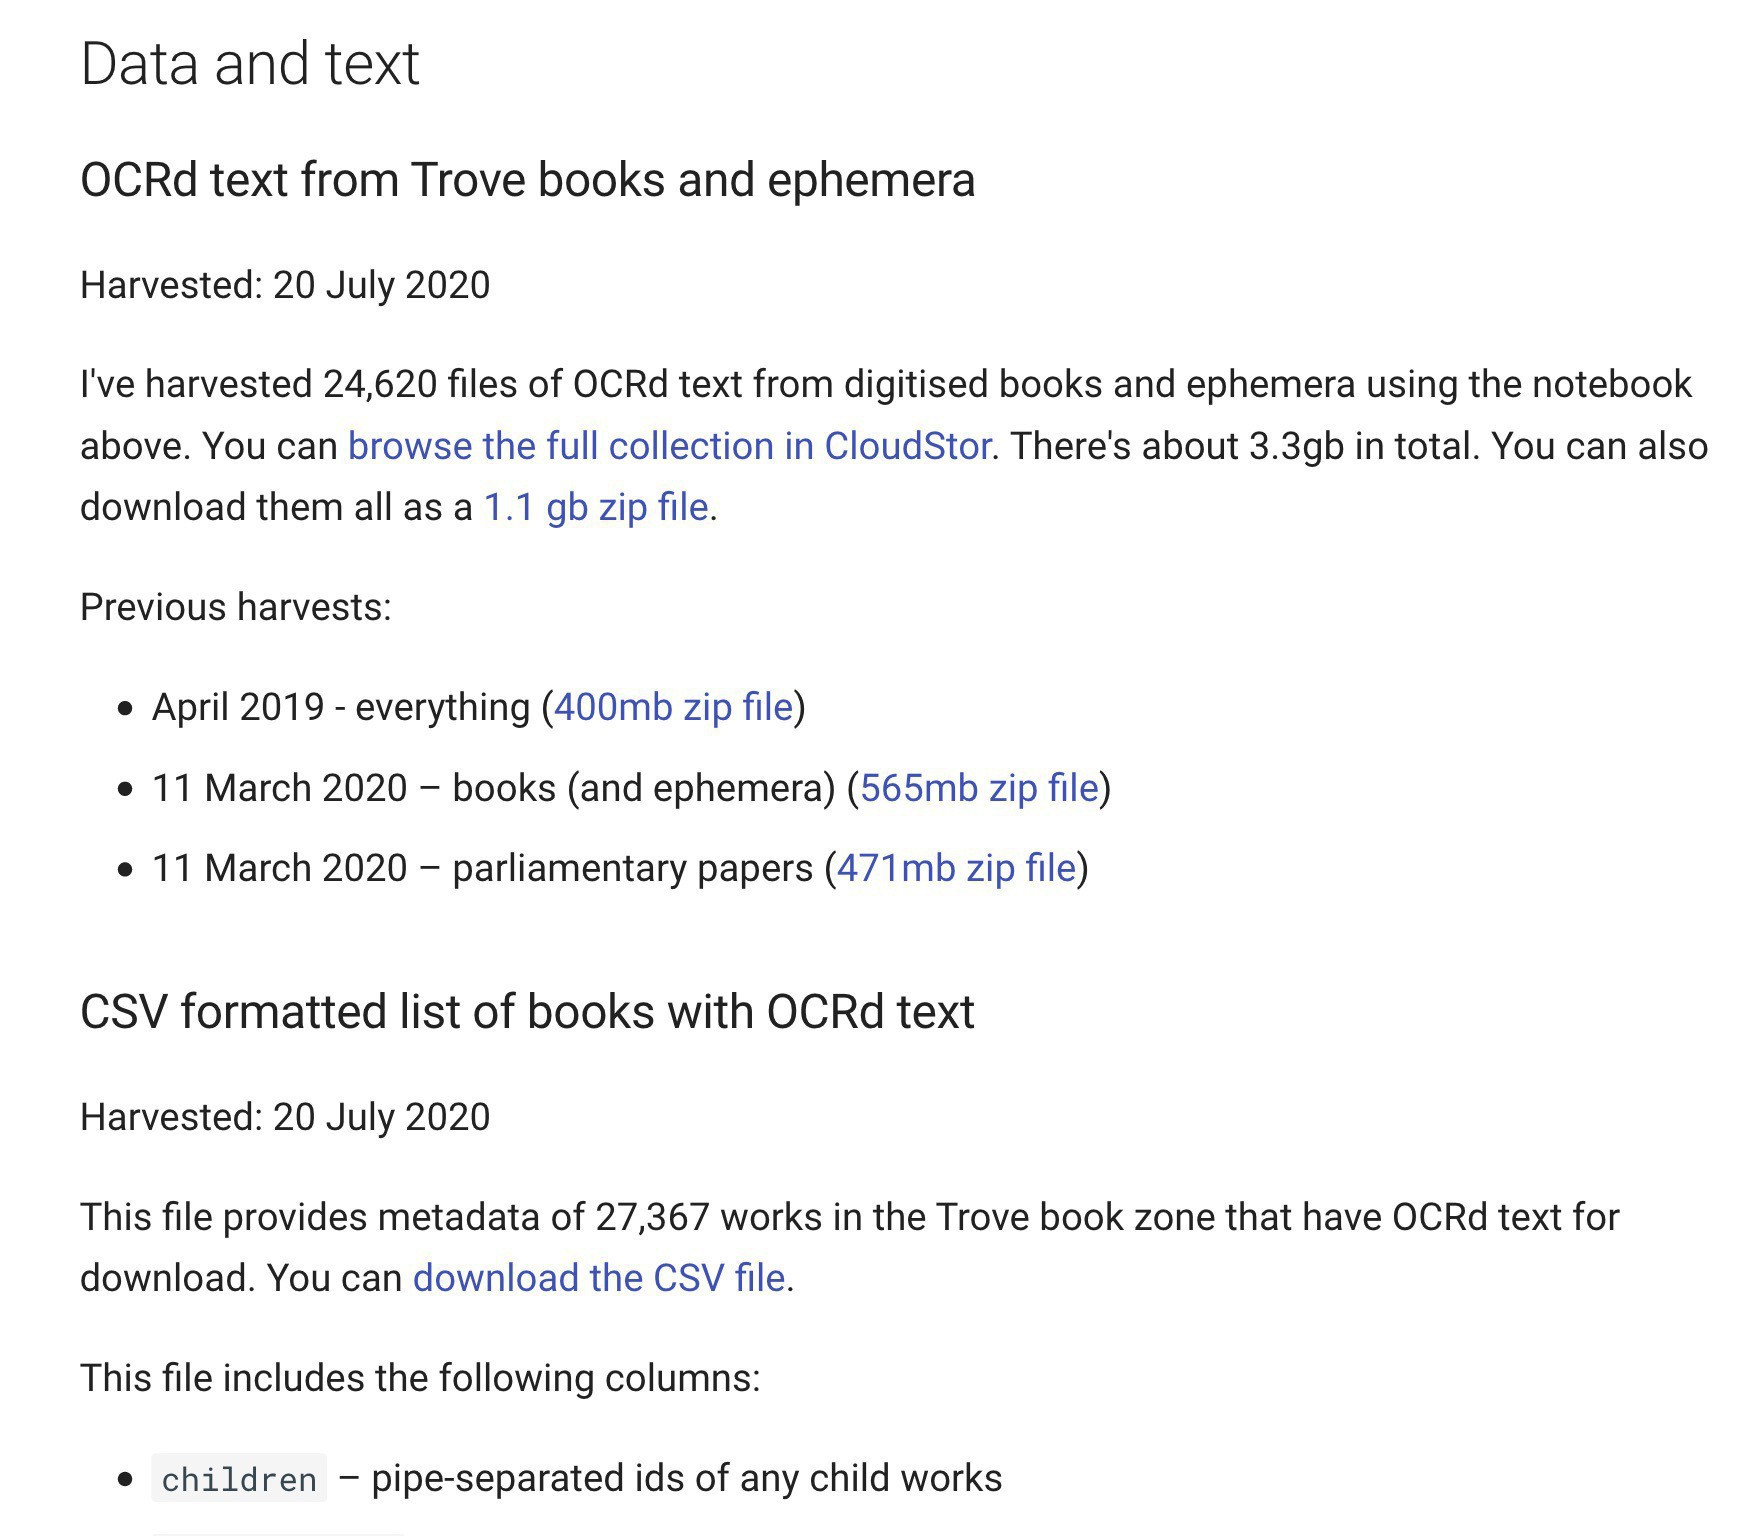Click the OCRd text from Trove books heading
The height and width of the screenshot is (1536, 1748).
coord(527,180)
